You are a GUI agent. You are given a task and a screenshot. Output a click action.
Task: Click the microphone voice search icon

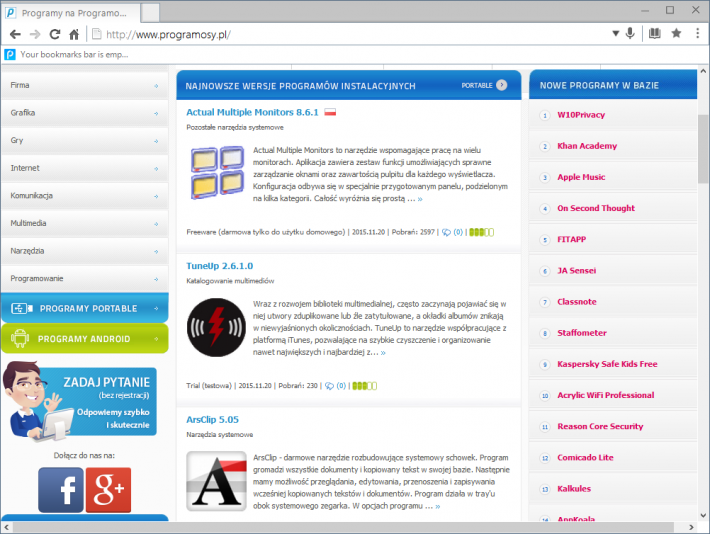pyautogui.click(x=630, y=33)
